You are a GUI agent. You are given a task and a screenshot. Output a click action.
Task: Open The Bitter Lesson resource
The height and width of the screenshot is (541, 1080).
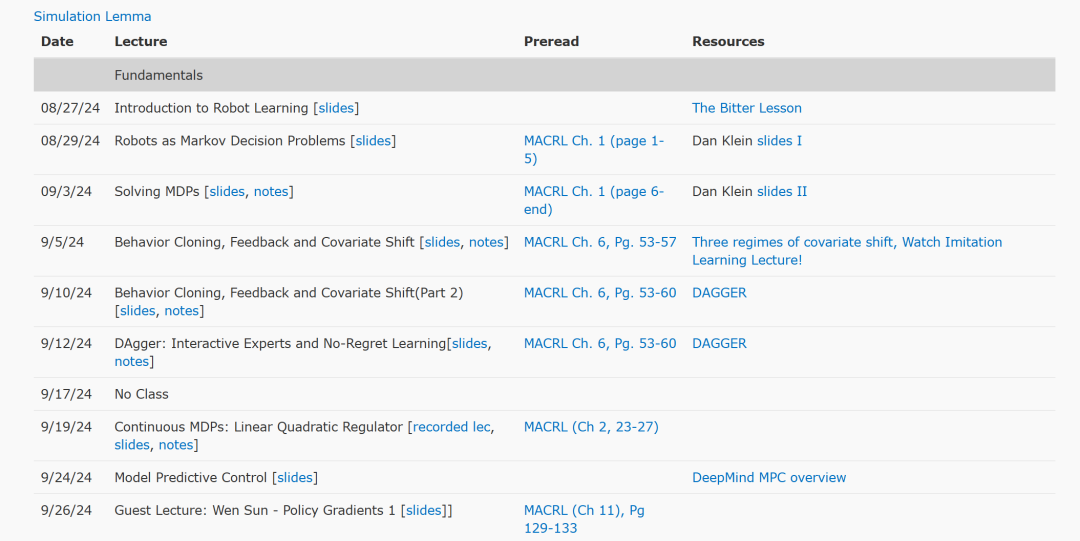(x=746, y=108)
